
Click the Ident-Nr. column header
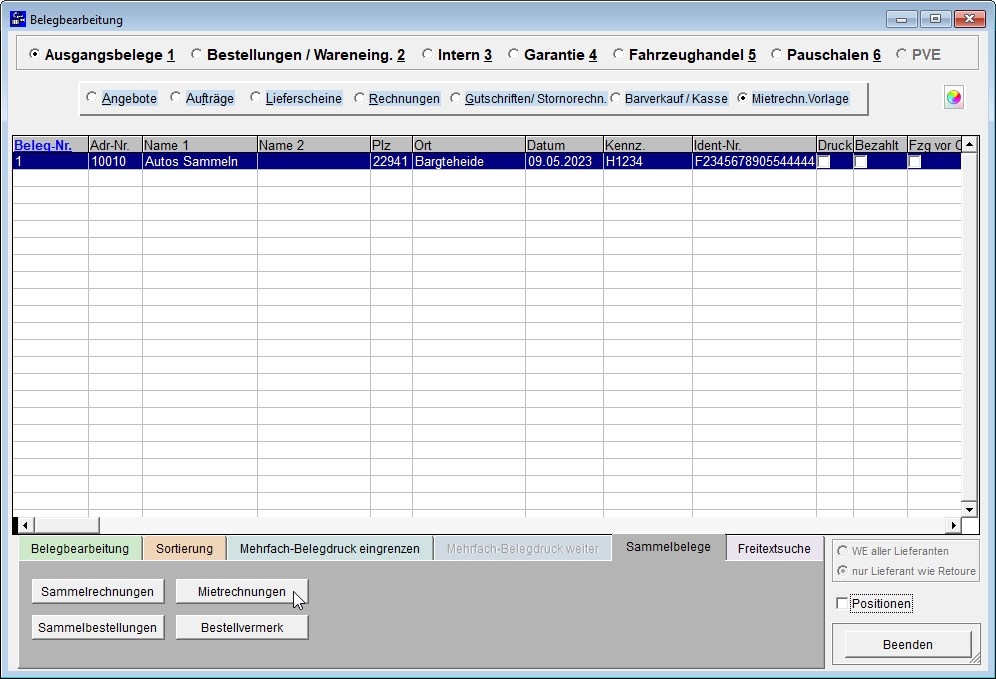click(754, 145)
